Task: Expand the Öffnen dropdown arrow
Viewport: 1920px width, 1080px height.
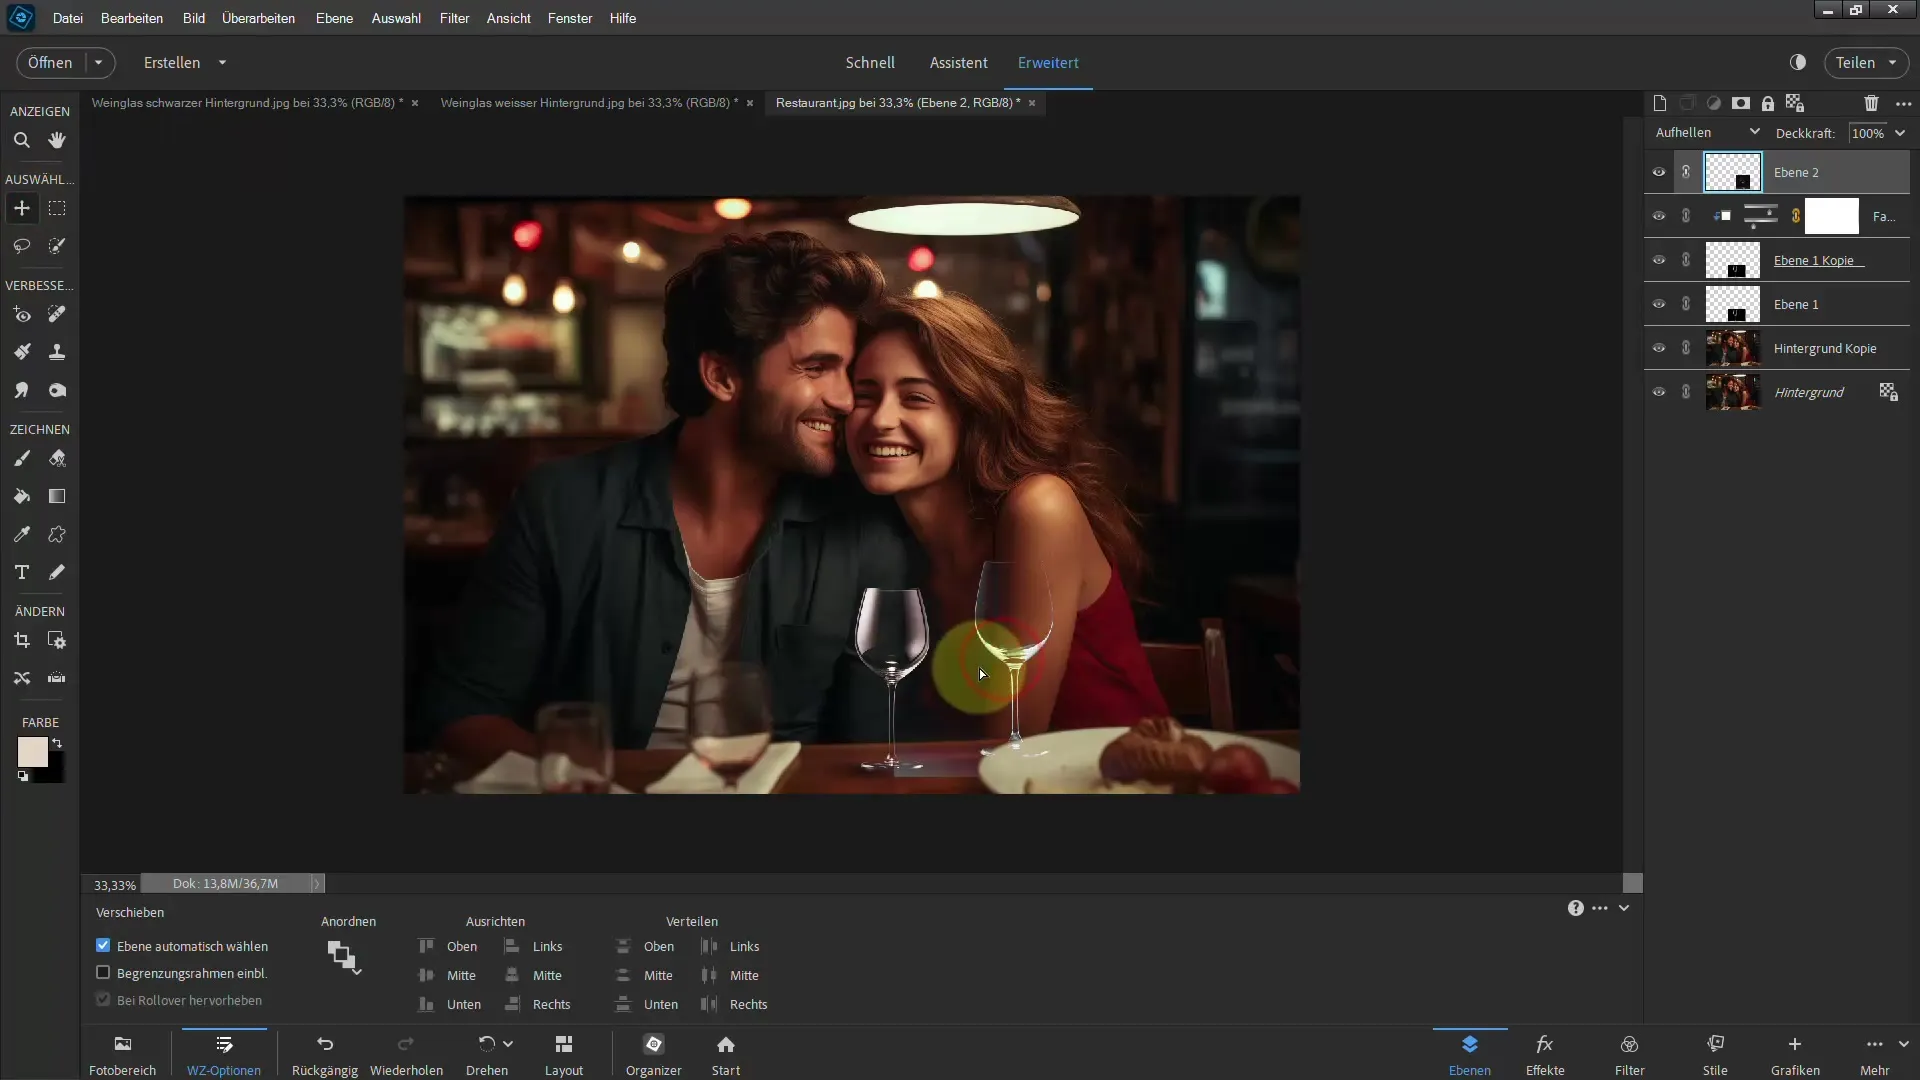Action: click(98, 62)
